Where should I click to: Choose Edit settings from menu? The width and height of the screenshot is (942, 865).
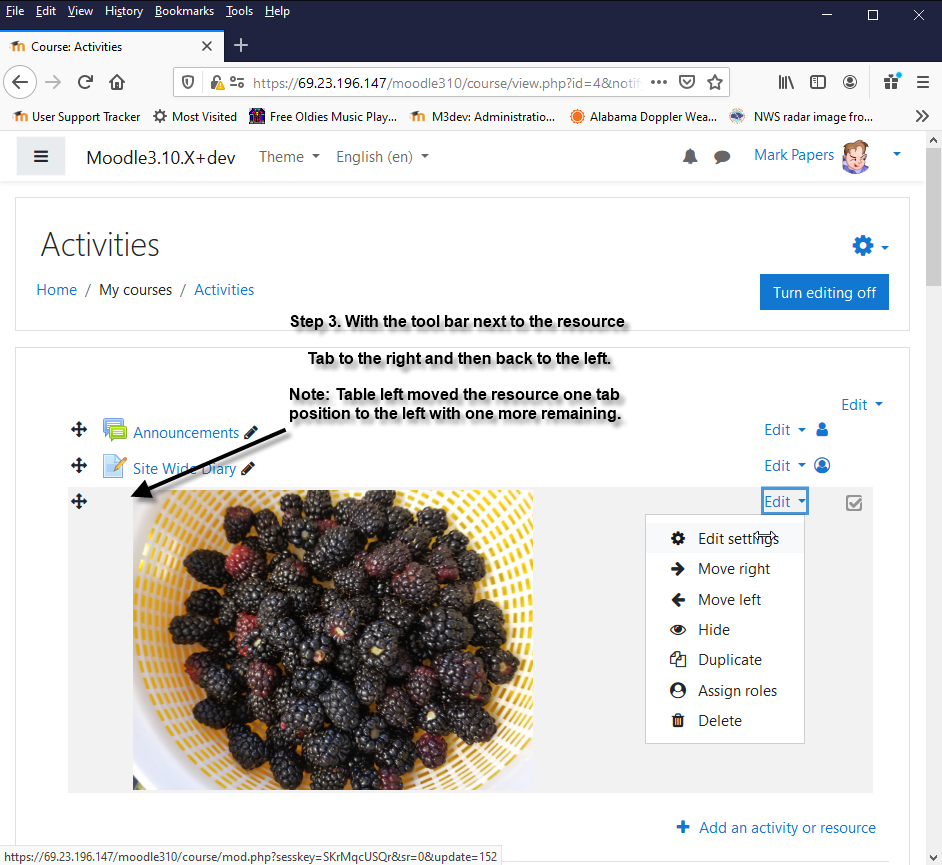point(725,539)
